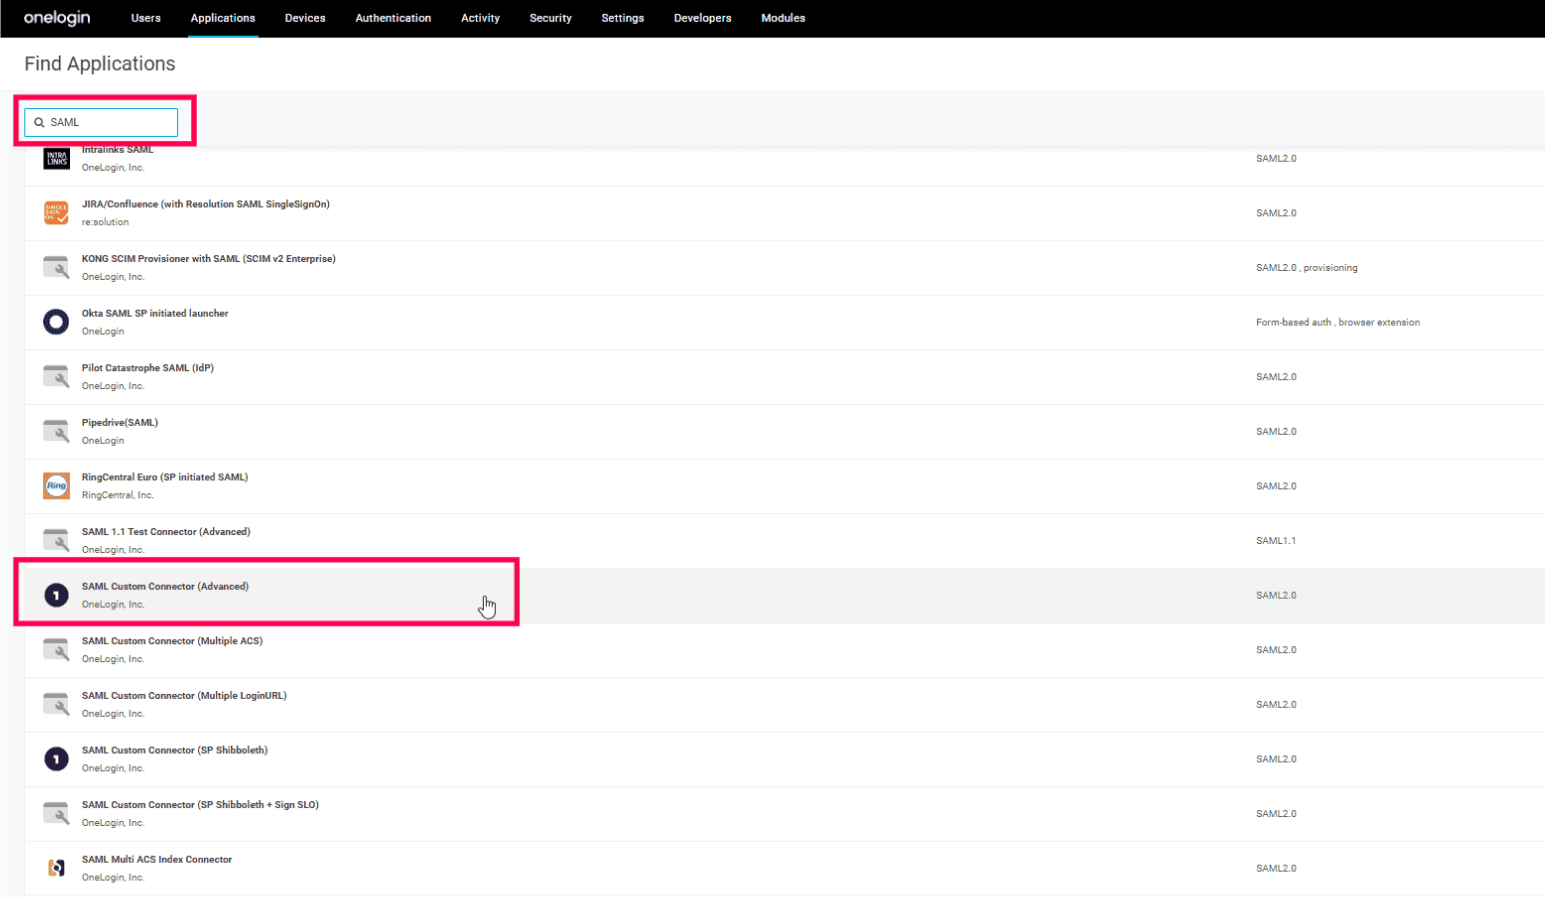Click SAML2.0 in SP Shibboleth row
Viewport: 1545px width, 897px height.
click(x=1276, y=759)
